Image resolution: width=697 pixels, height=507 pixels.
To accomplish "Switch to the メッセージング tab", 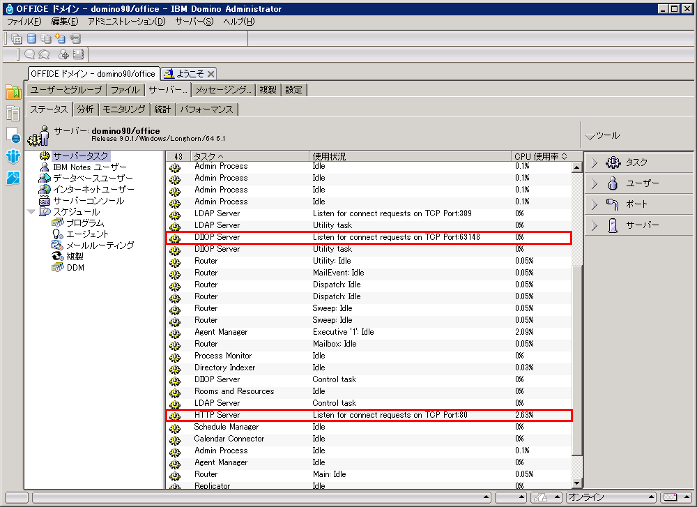I will coord(224,90).
